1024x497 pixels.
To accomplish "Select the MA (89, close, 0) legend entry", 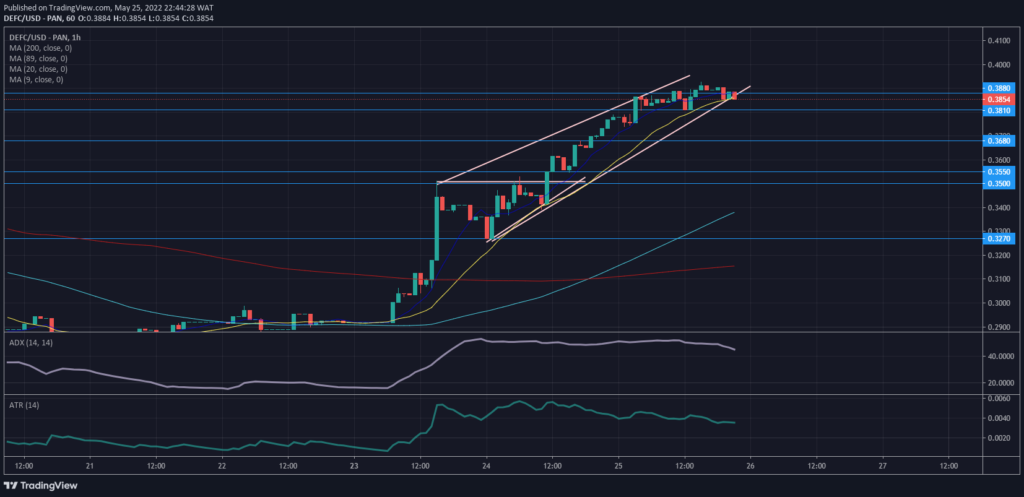I will point(38,59).
